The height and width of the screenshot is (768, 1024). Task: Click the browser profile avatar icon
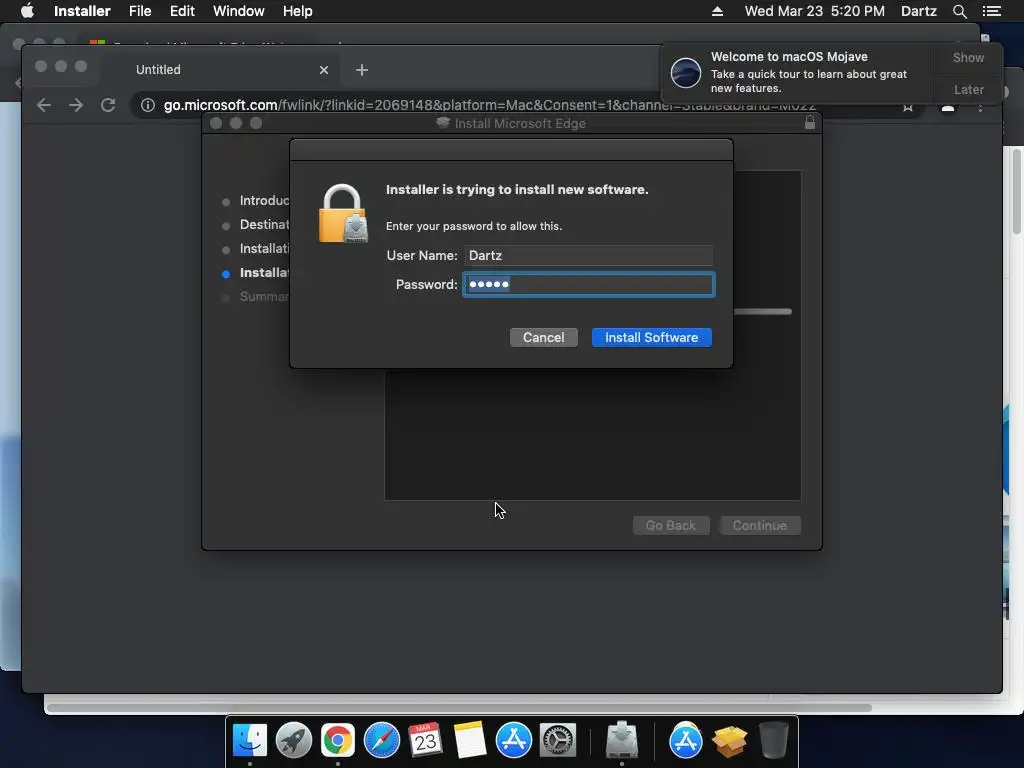tap(948, 106)
